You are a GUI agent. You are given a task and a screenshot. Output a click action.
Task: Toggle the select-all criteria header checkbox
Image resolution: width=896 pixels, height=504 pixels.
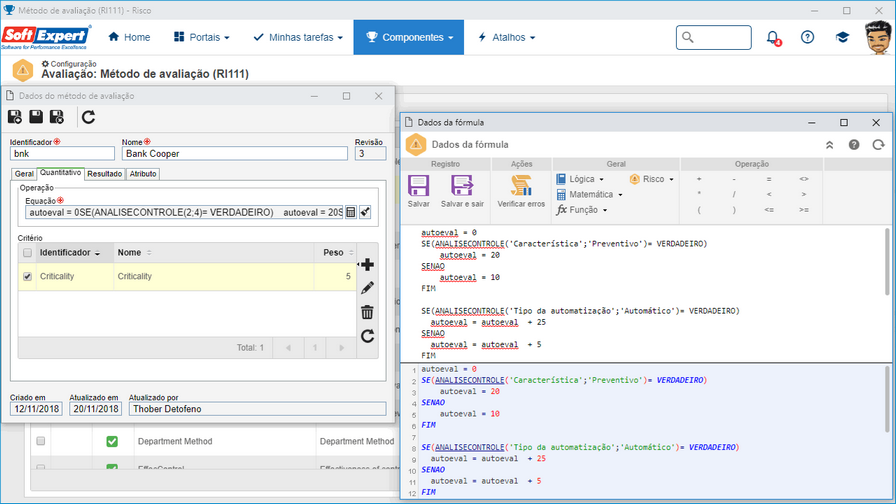pos(27,253)
